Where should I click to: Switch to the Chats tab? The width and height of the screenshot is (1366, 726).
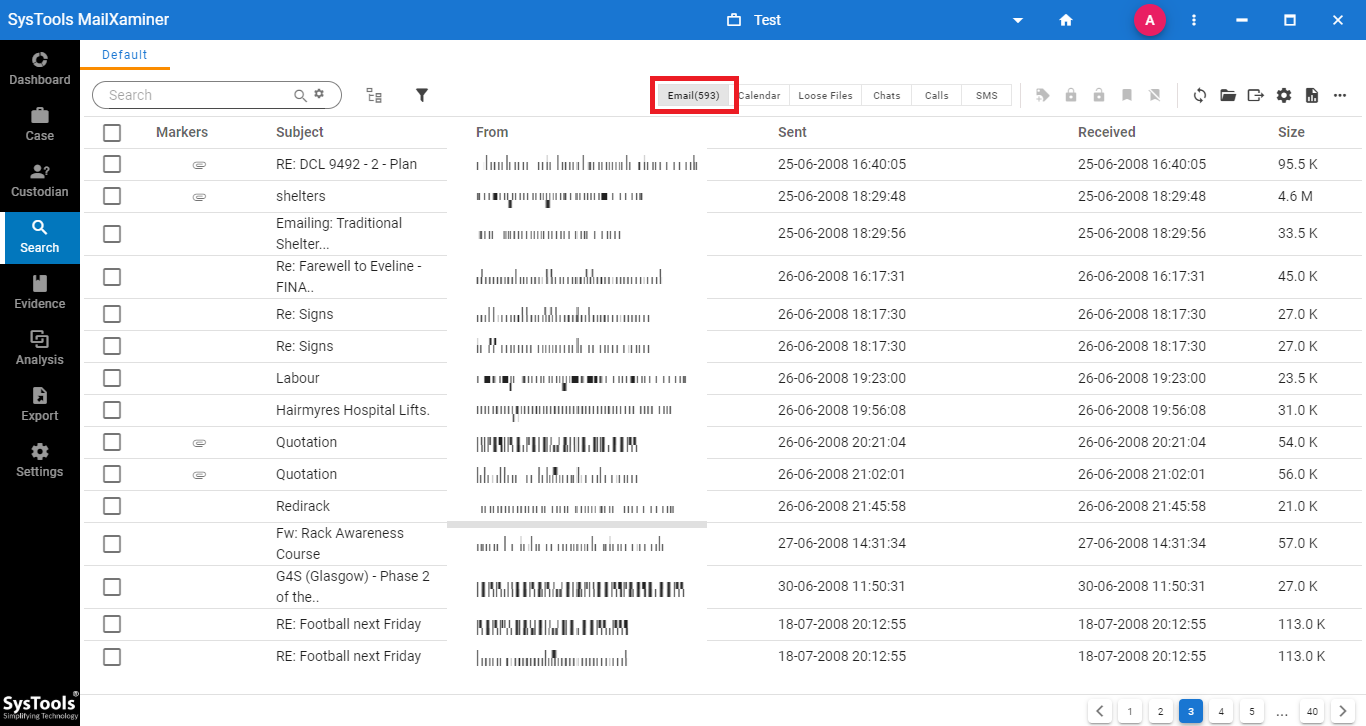tap(887, 95)
